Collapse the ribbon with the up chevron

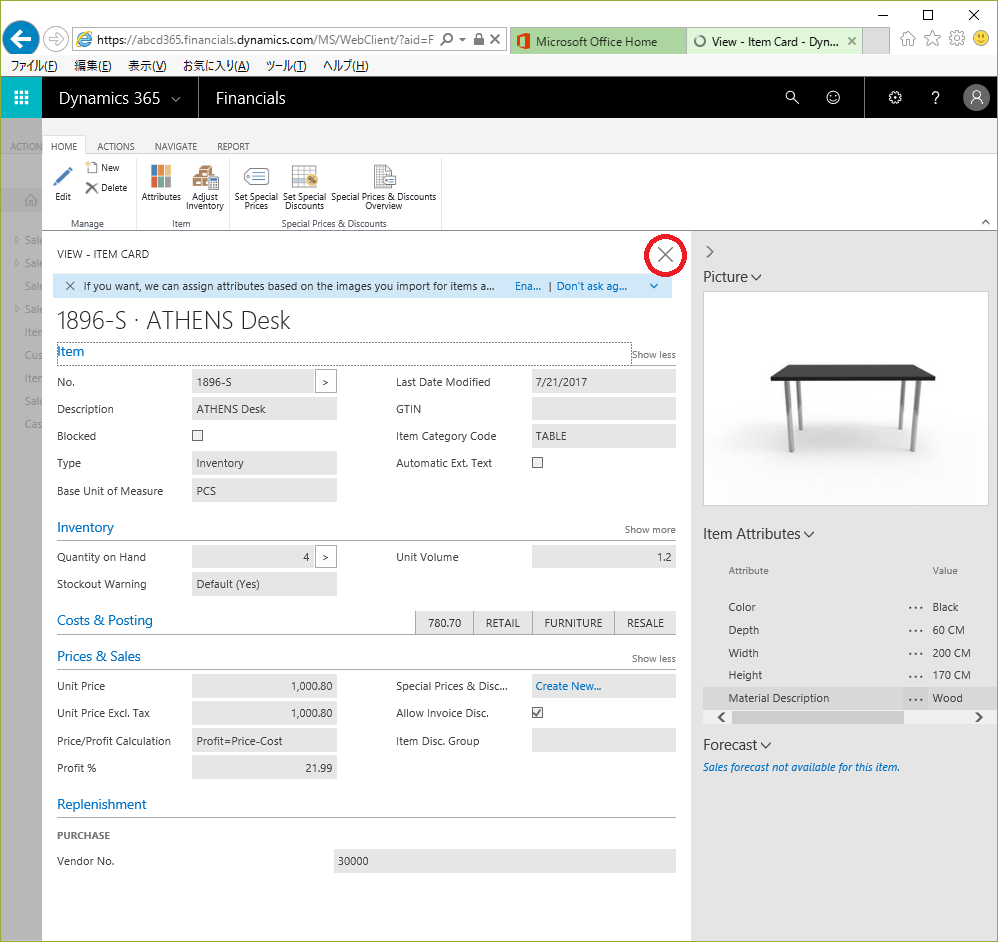point(985,222)
